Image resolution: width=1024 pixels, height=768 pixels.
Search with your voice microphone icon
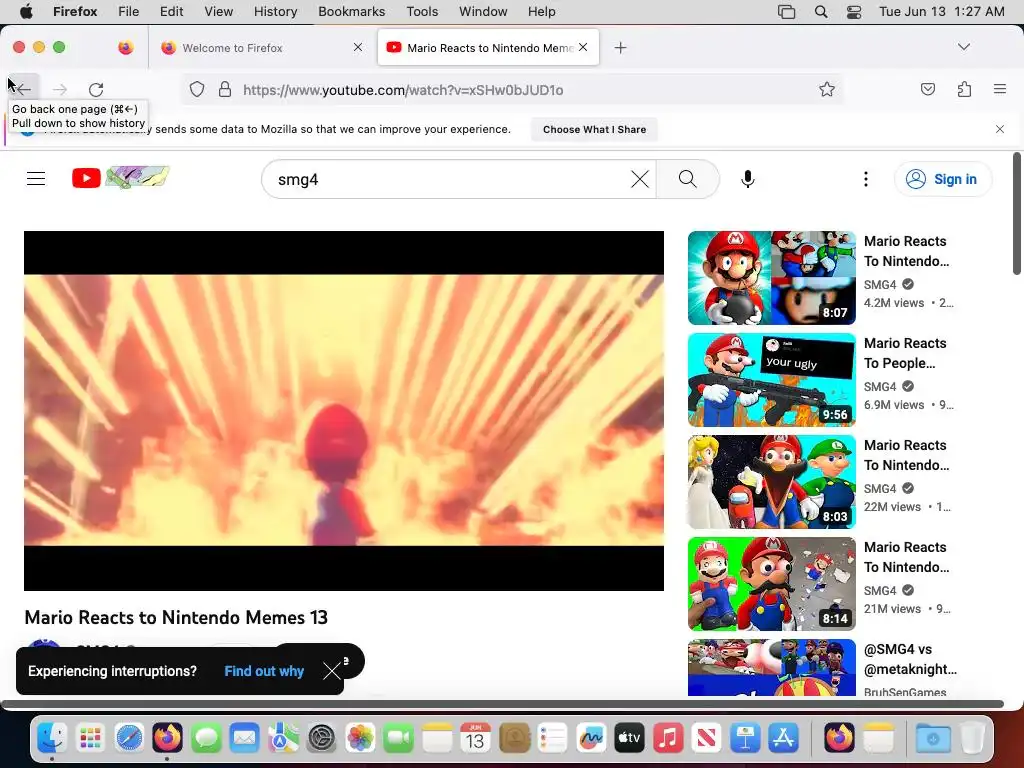748,179
